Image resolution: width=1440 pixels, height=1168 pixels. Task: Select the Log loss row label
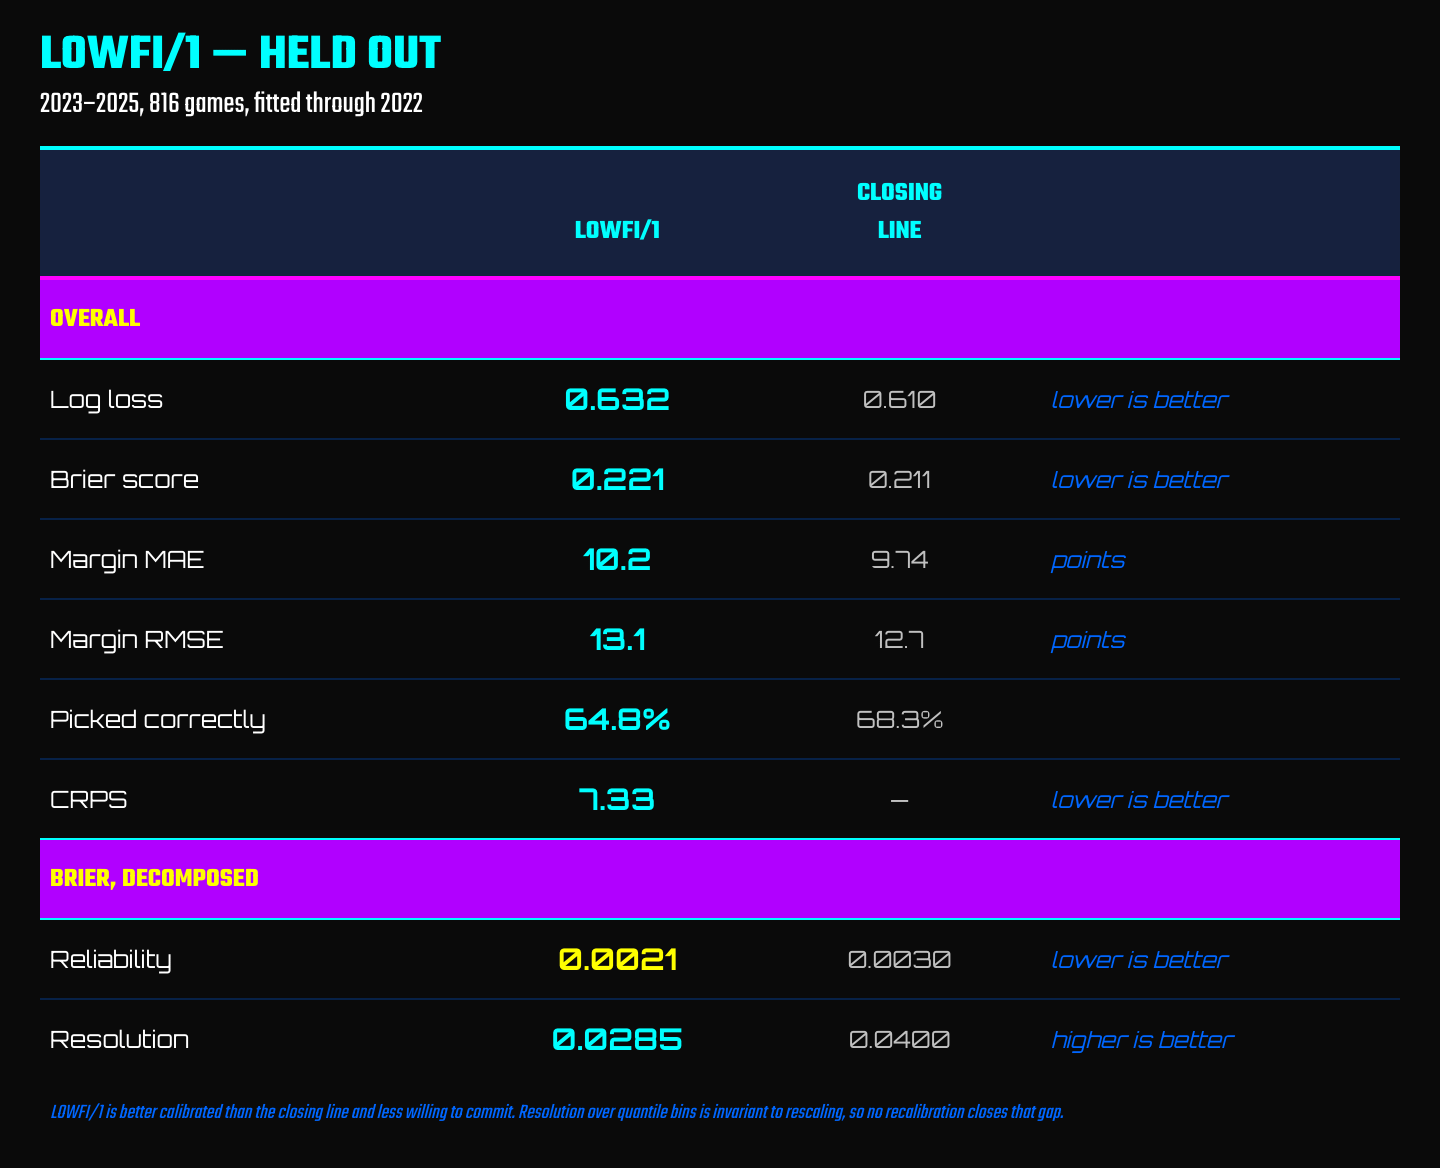(x=106, y=400)
